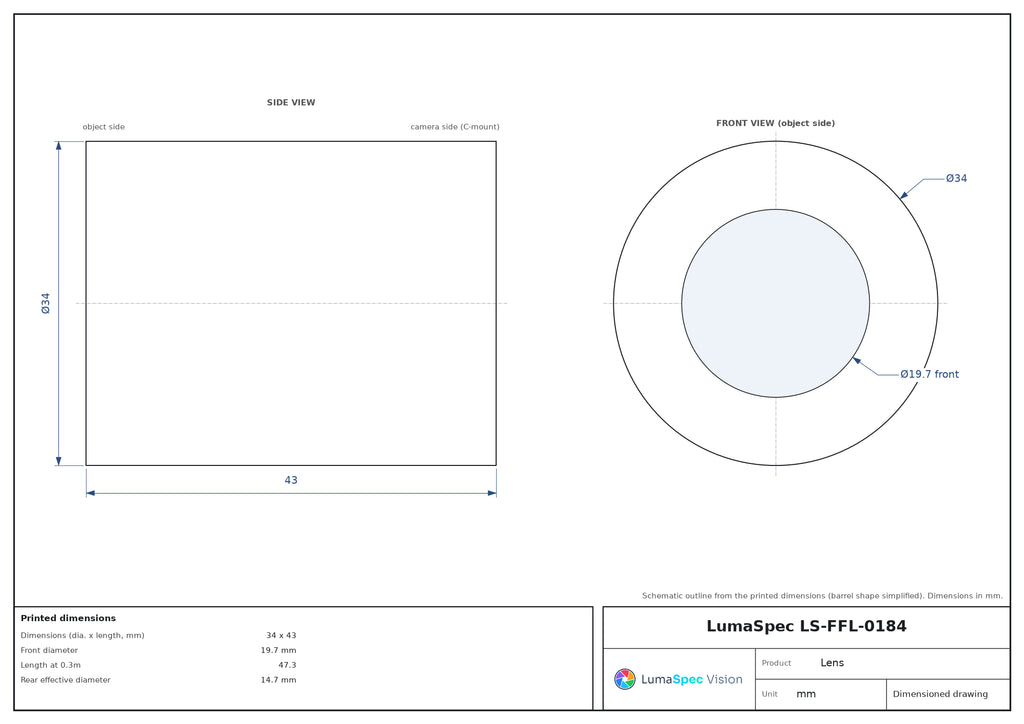This screenshot has height=724, width=1024.
Task: Select the 43 length dimension value
Action: pos(291,480)
